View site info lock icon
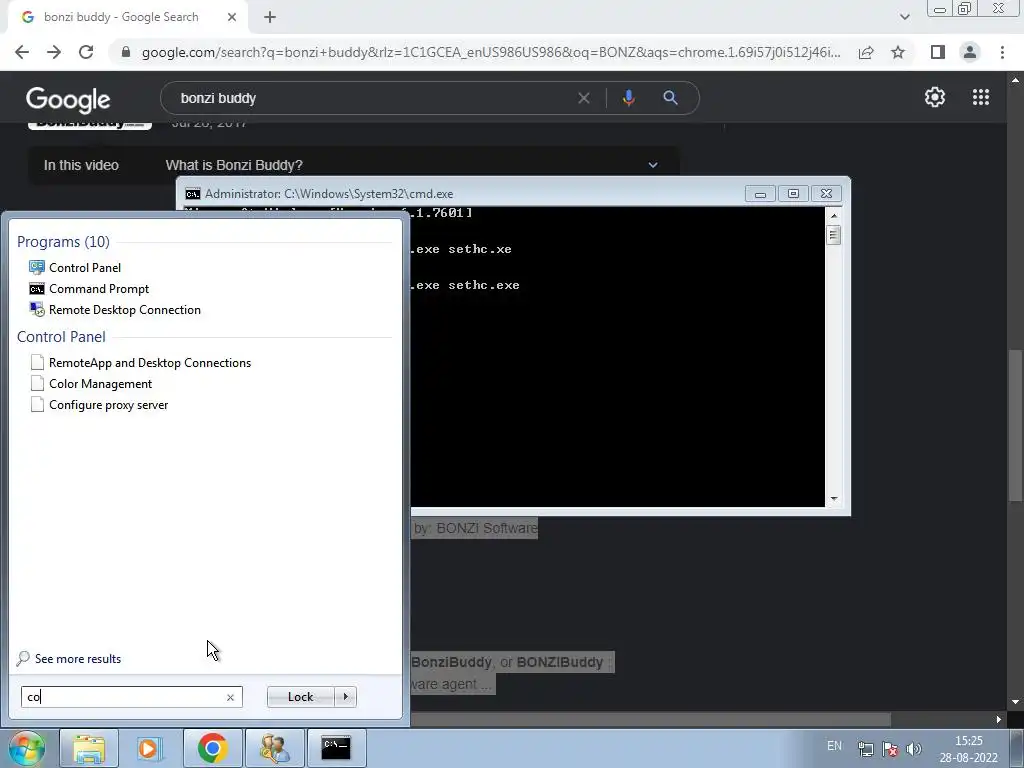 point(126,52)
